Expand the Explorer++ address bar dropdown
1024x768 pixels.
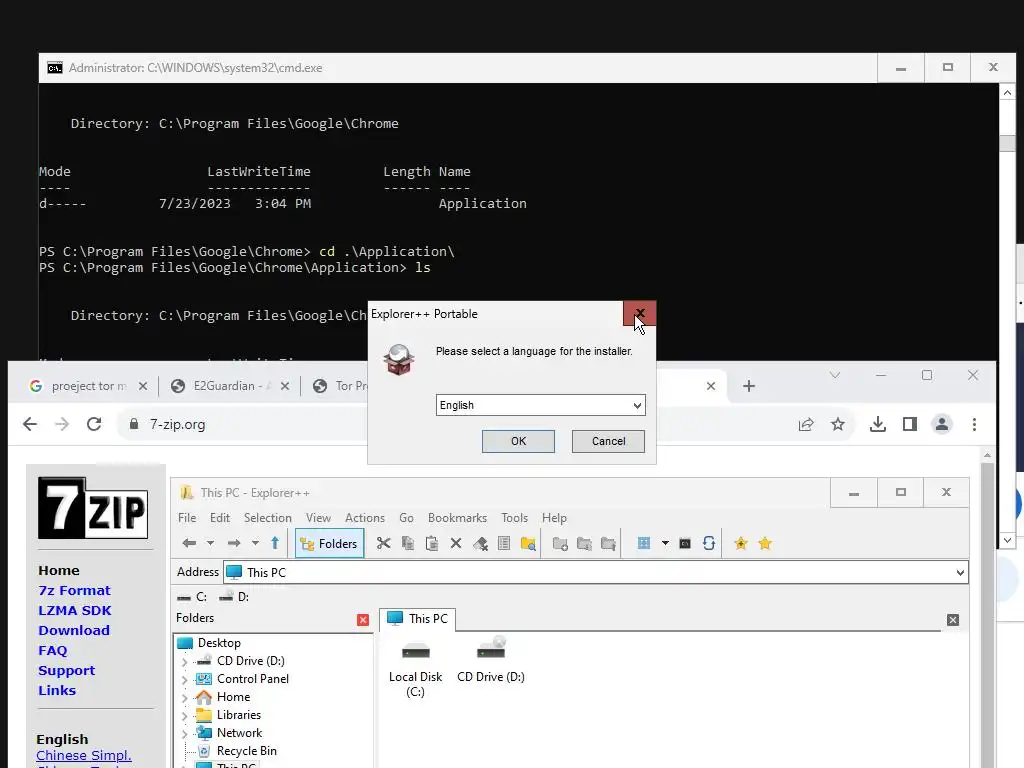pyautogui.click(x=959, y=573)
